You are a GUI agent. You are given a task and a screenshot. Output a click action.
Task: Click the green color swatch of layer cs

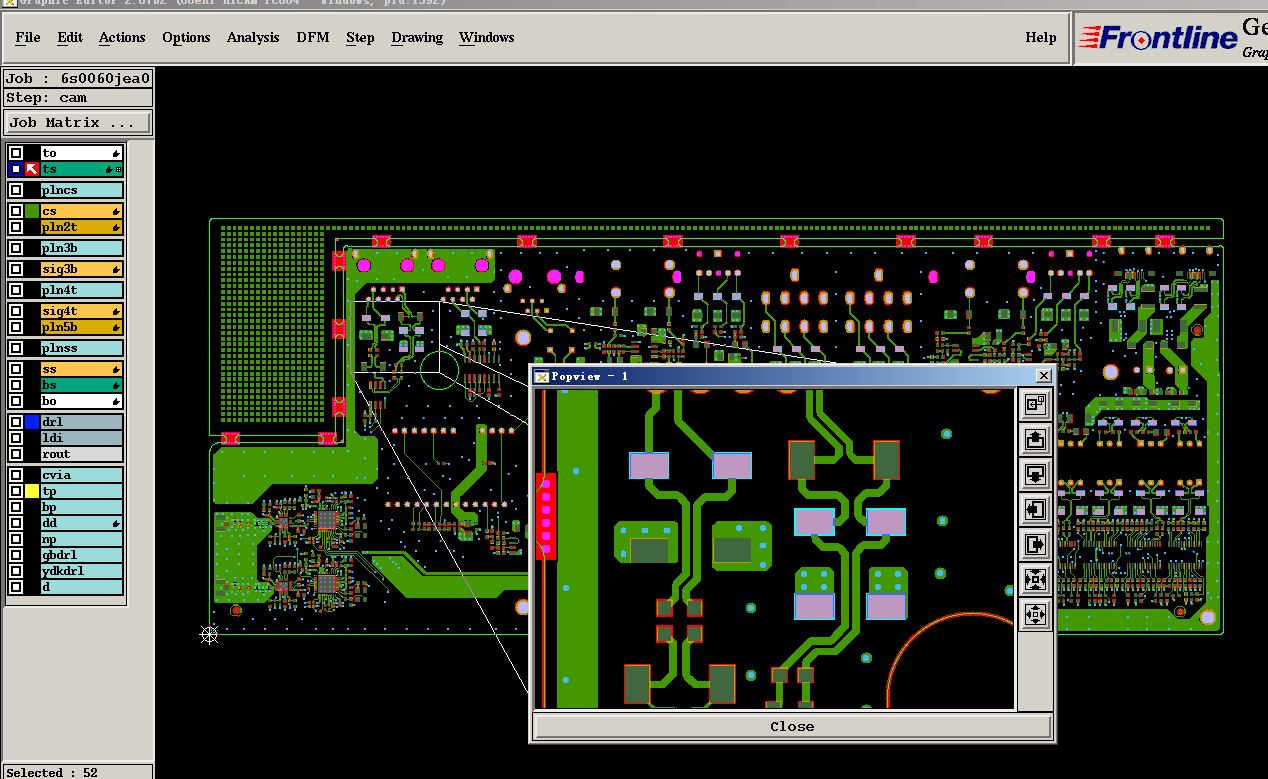pyautogui.click(x=32, y=211)
